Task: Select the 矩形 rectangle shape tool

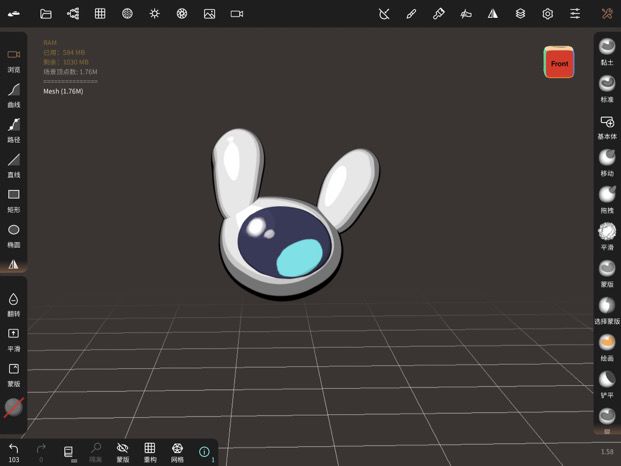Action: click(x=13, y=201)
